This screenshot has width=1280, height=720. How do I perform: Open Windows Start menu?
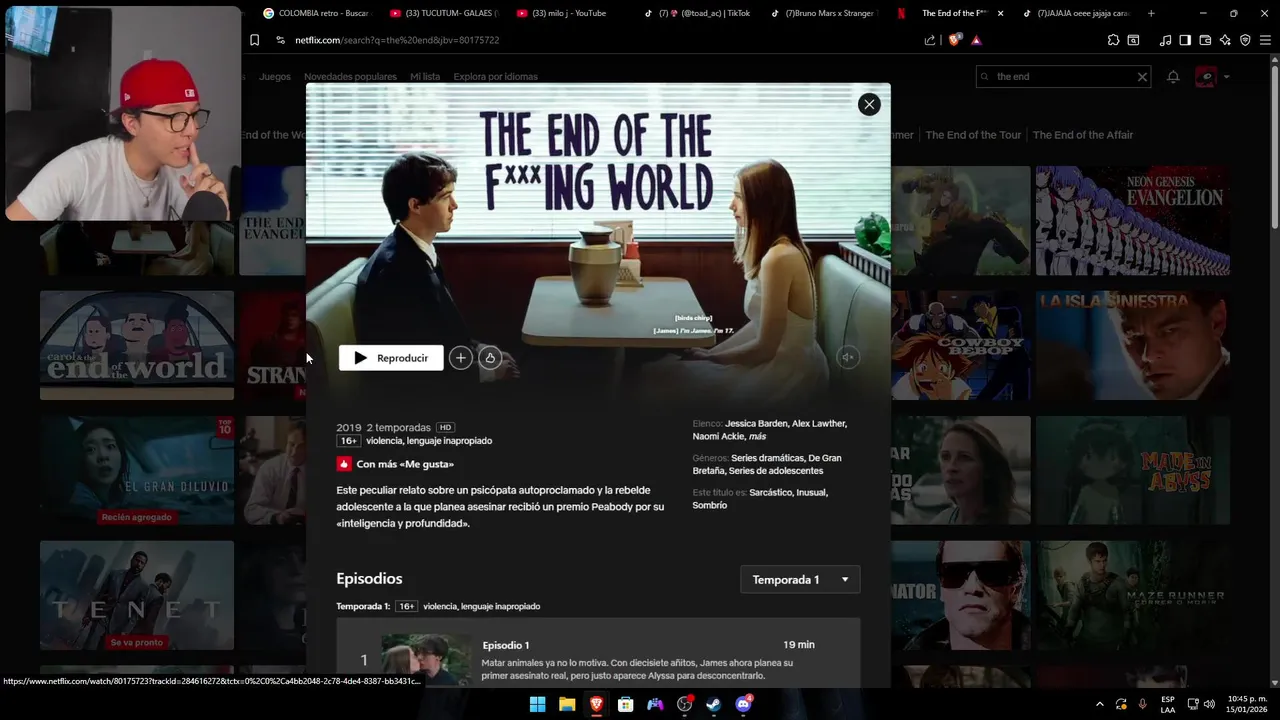pyautogui.click(x=537, y=704)
